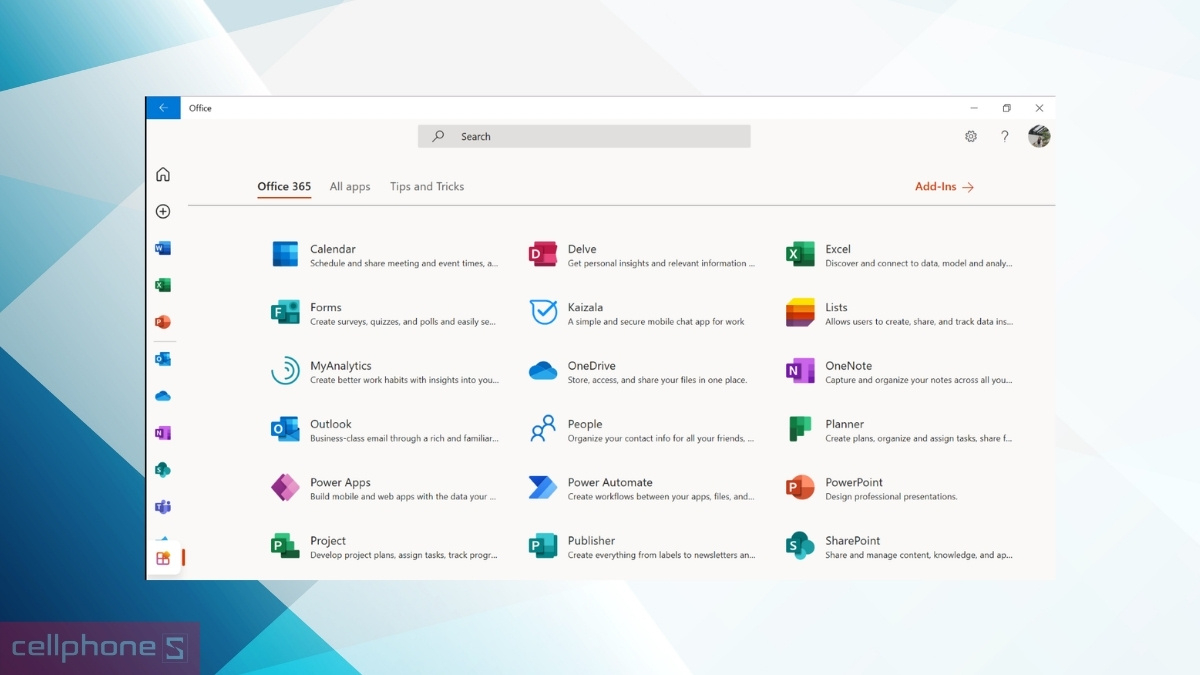Click 'A simple and secure mobile chat app' description
Image resolution: width=1200 pixels, height=675 pixels.
(x=656, y=322)
